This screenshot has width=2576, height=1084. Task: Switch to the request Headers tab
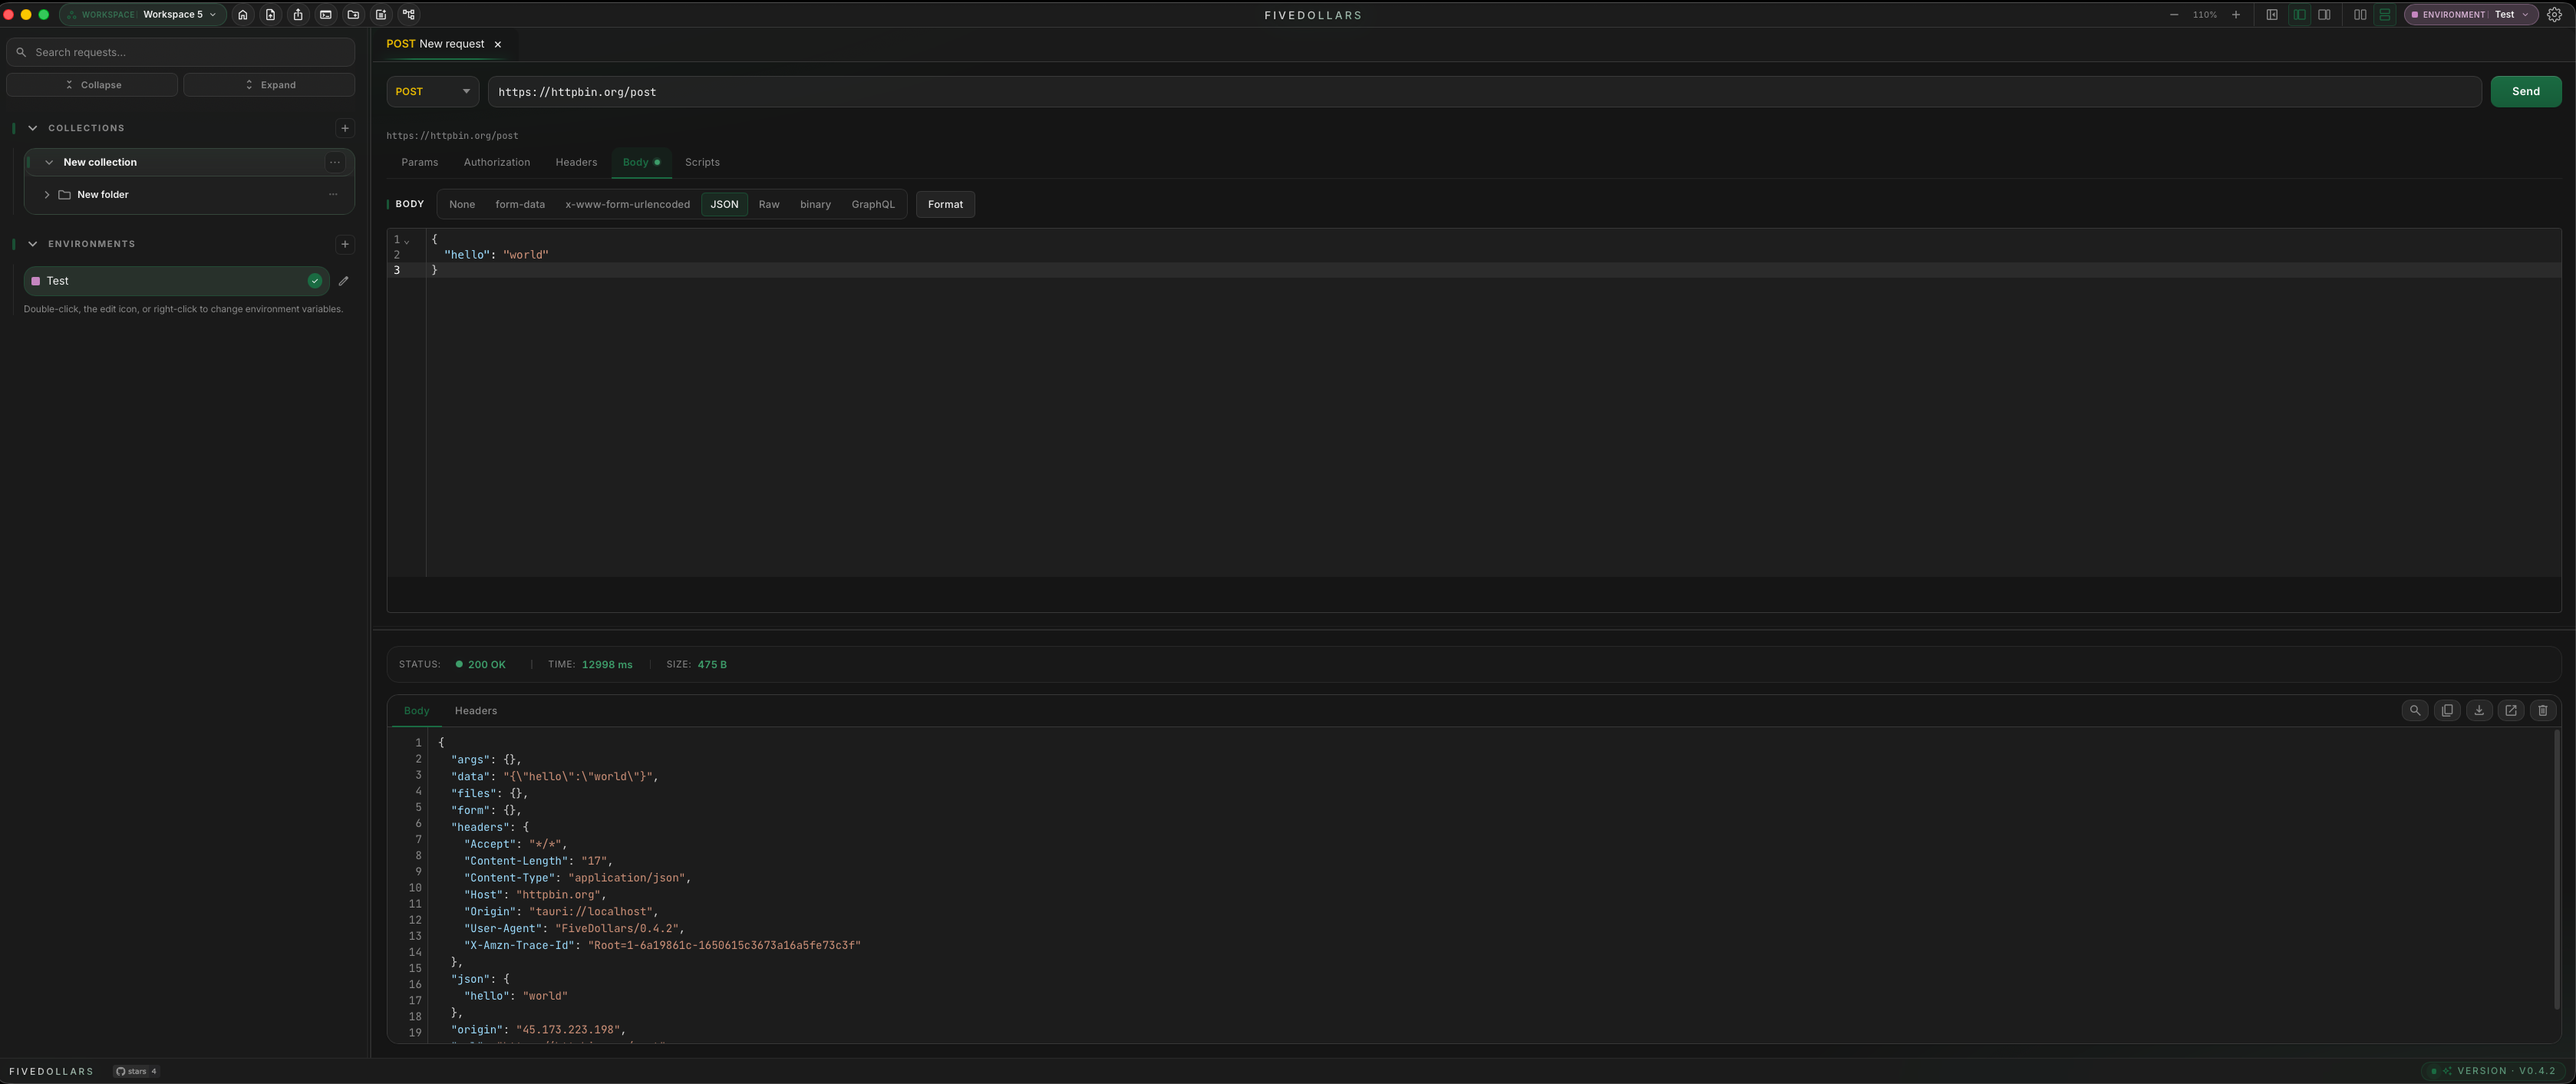(x=576, y=162)
